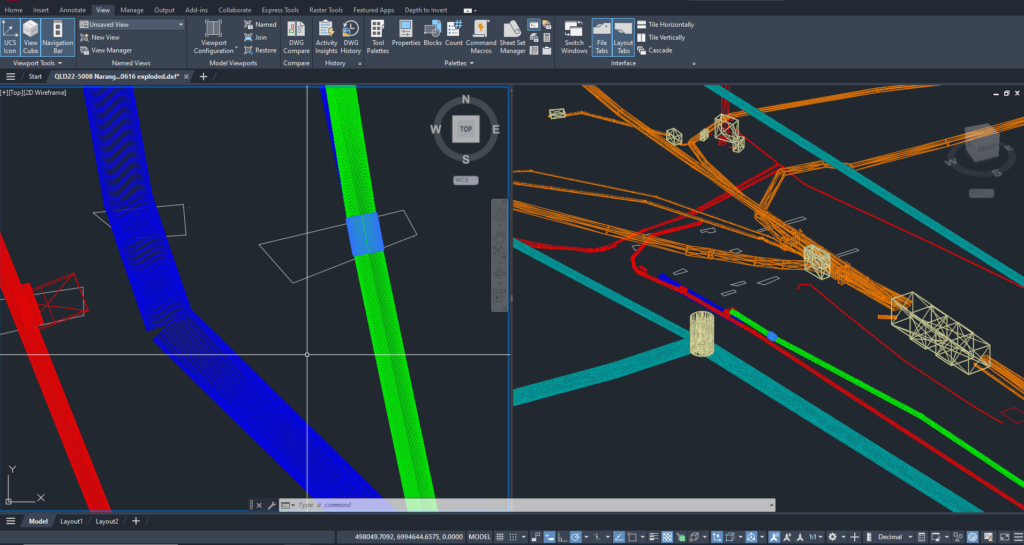Switch to the Layout1 tab
This screenshot has width=1024, height=545.
coord(71,521)
